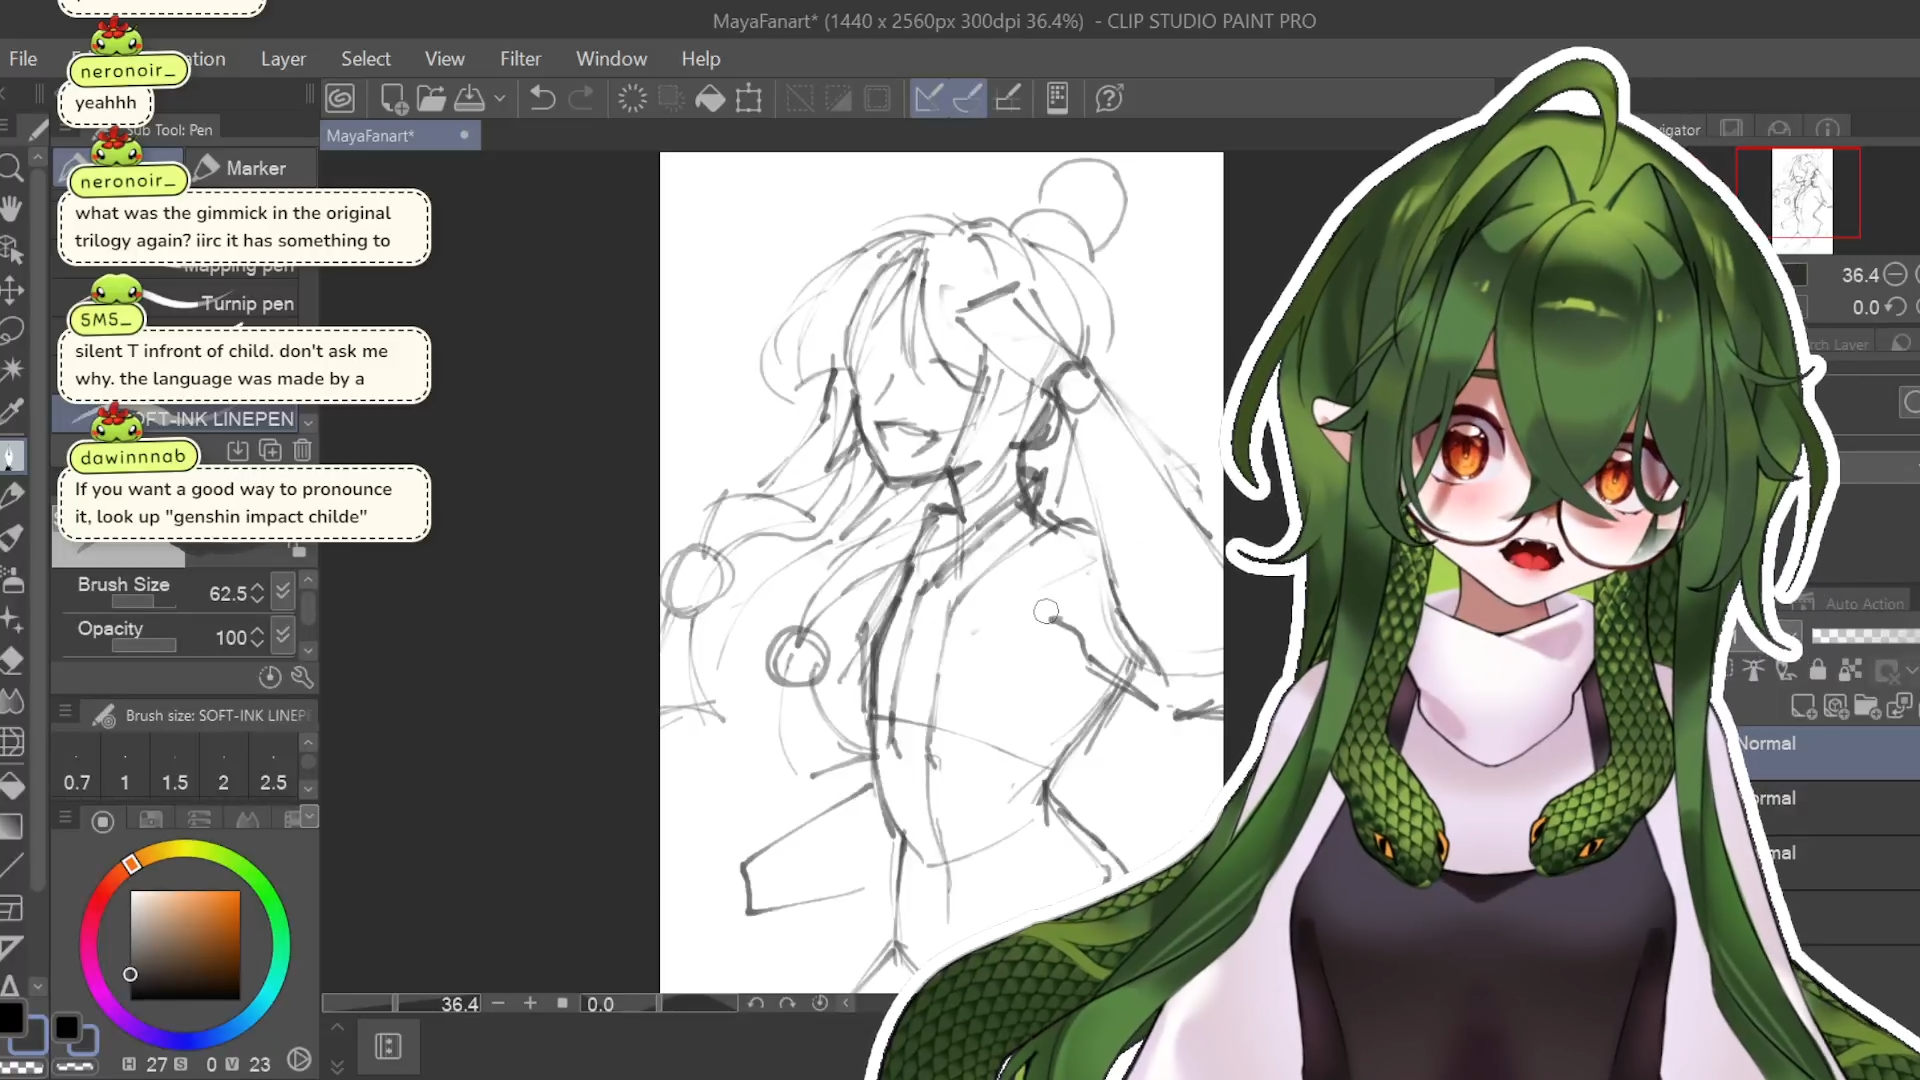Open the File menu
Viewport: 1920px width, 1080px height.
(23, 59)
